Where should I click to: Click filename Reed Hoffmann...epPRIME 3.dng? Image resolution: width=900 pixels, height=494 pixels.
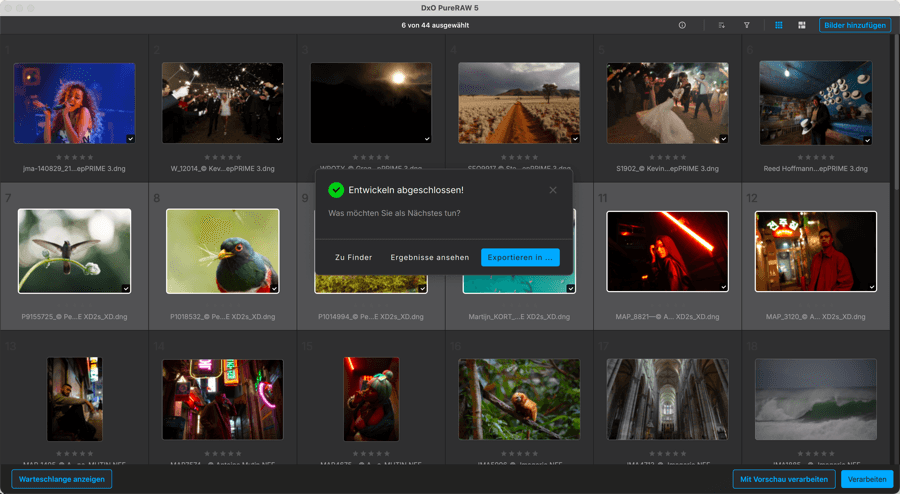click(816, 169)
